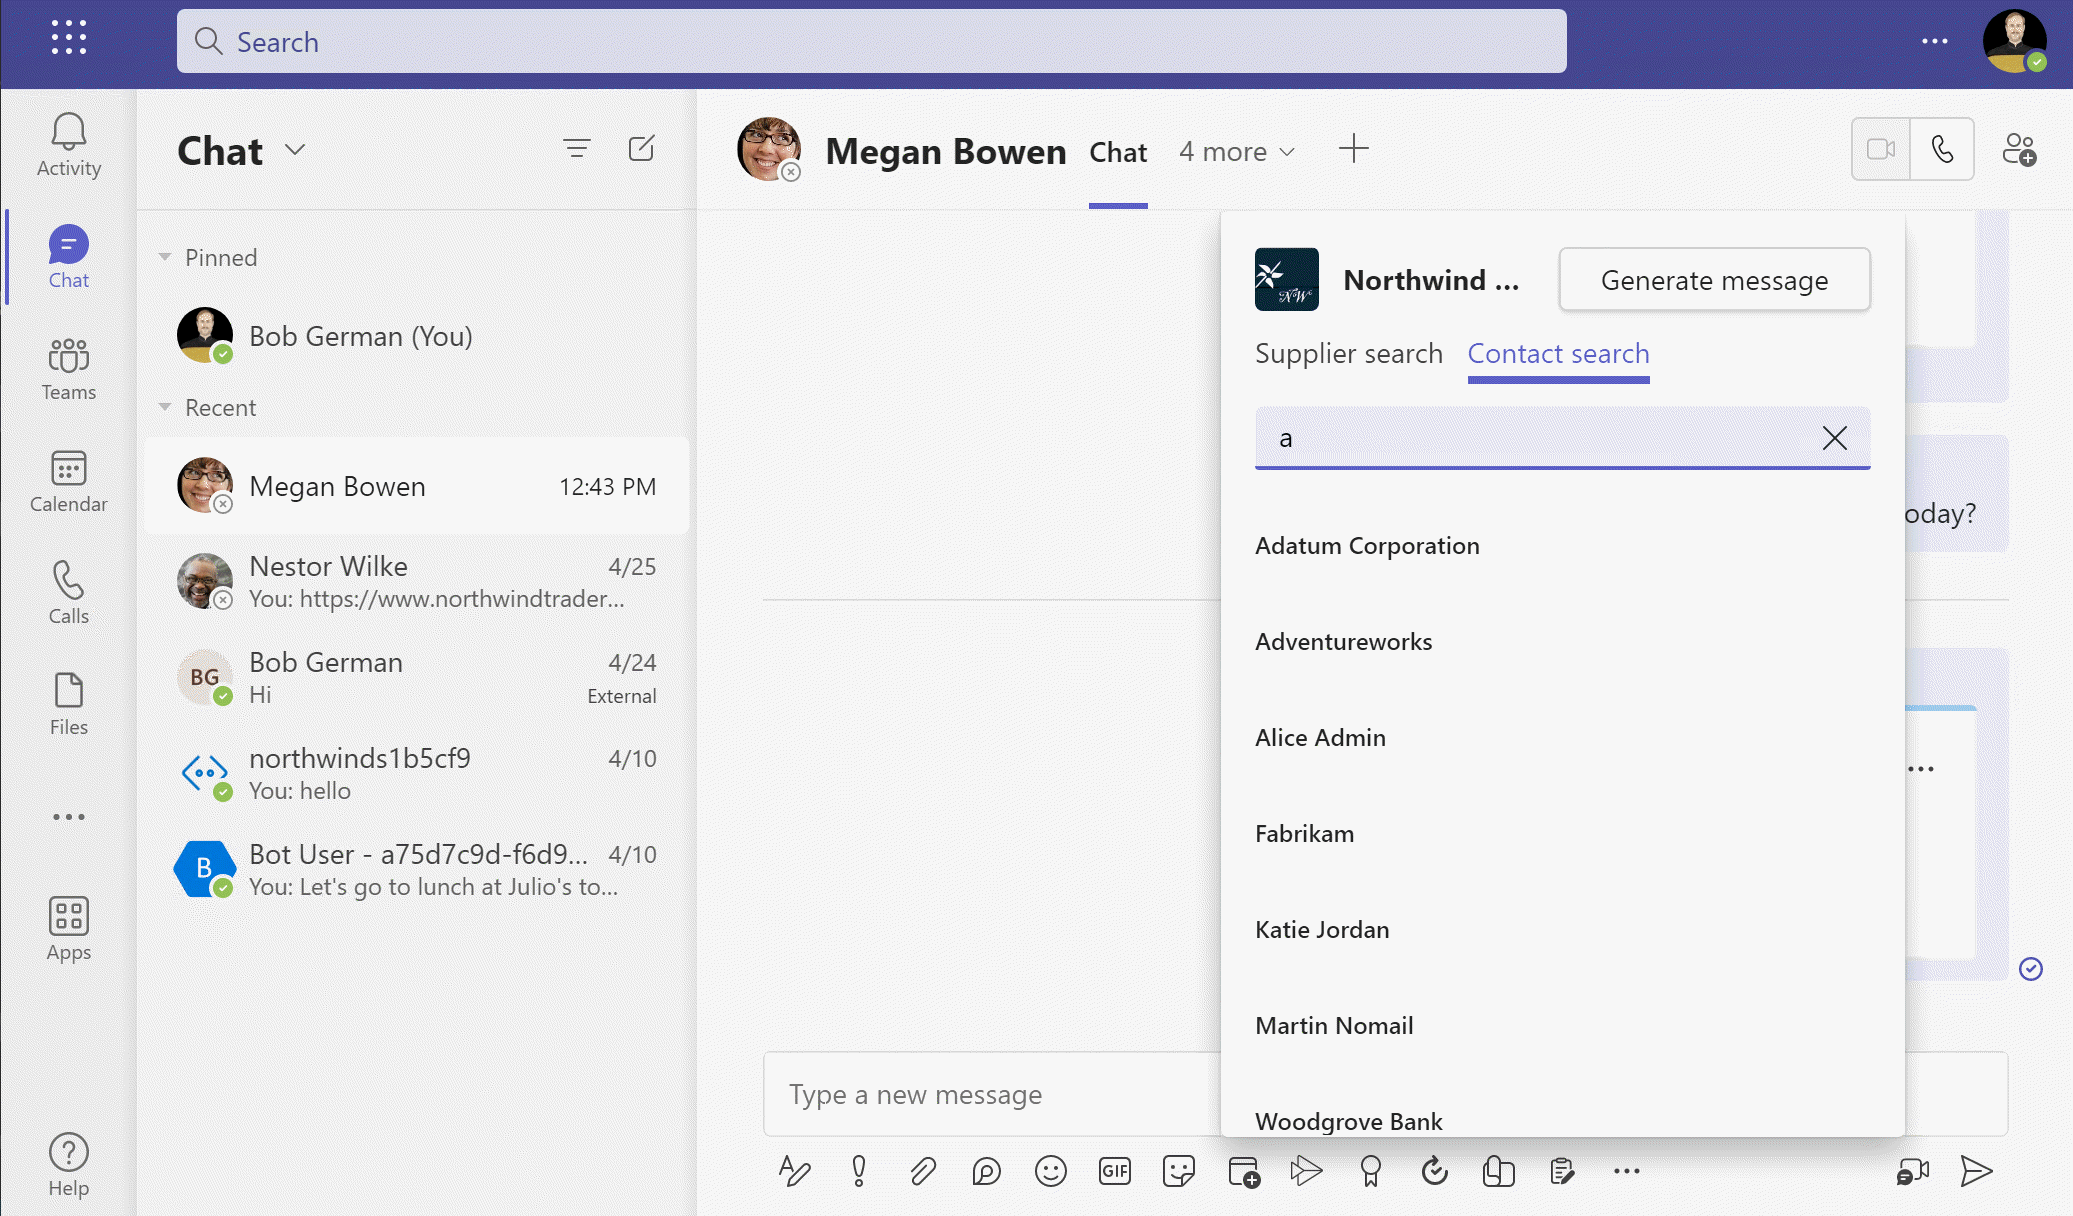Select Adatum Corporation from results
Screen dimensions: 2073x1216
pyautogui.click(x=1367, y=544)
